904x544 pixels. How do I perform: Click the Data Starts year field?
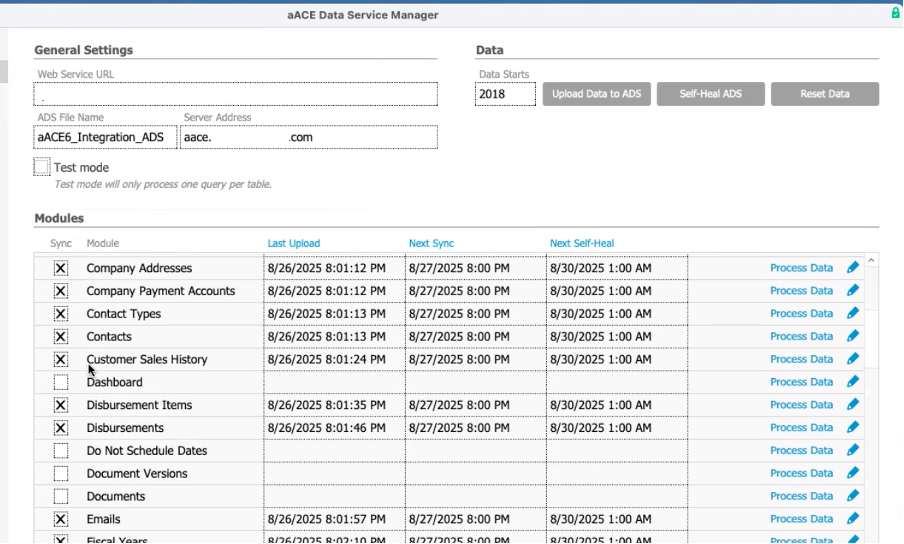coord(505,94)
